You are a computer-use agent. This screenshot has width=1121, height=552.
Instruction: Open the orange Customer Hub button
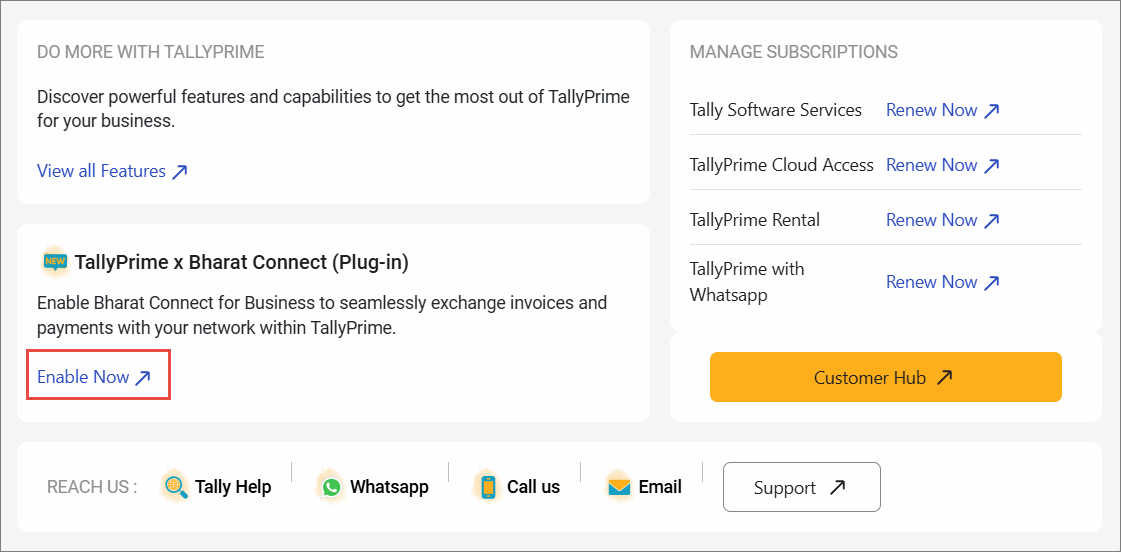point(885,377)
